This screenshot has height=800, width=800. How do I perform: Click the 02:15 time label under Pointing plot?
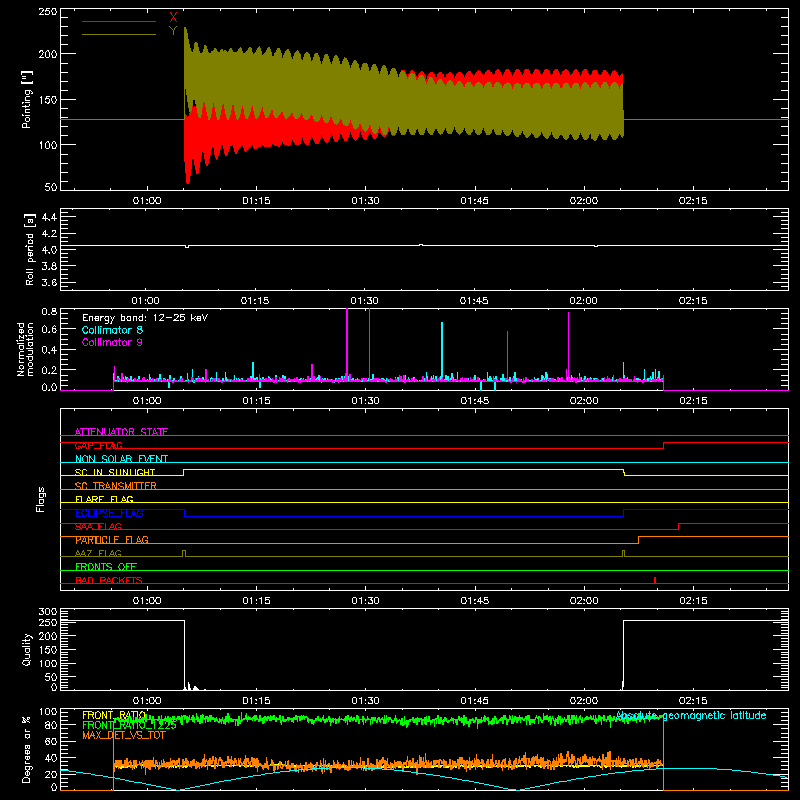[693, 201]
